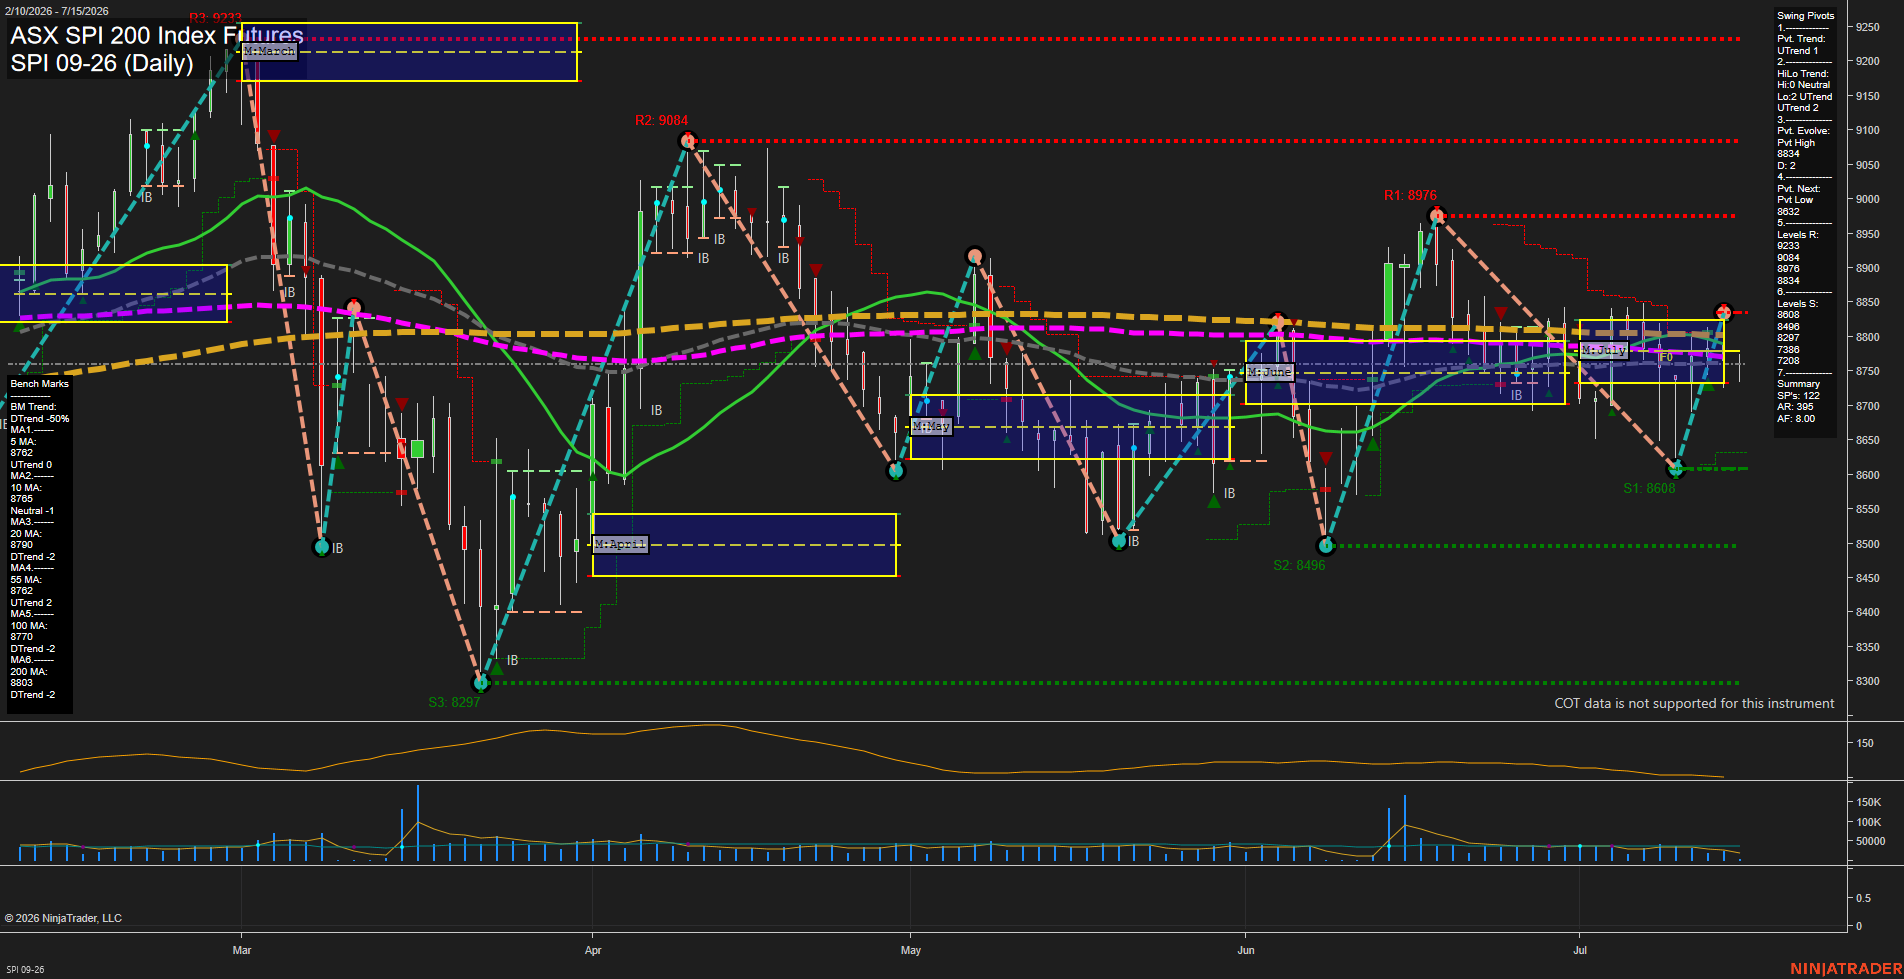Click the Summary entry in Swing Pivots panel
This screenshot has height=979, width=1904.
(x=1798, y=384)
